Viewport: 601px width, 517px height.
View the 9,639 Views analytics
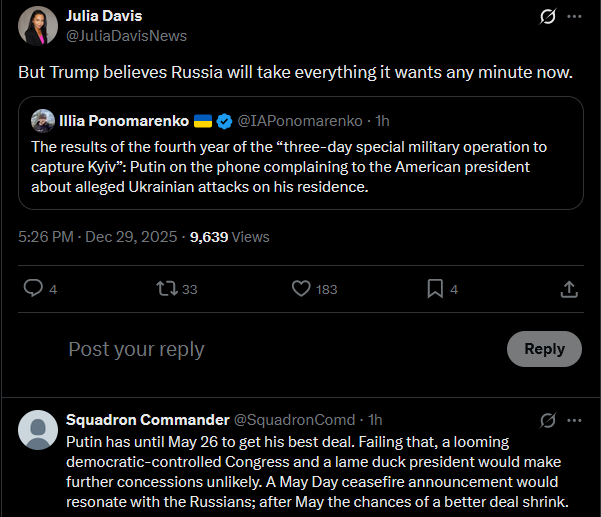[x=229, y=237]
